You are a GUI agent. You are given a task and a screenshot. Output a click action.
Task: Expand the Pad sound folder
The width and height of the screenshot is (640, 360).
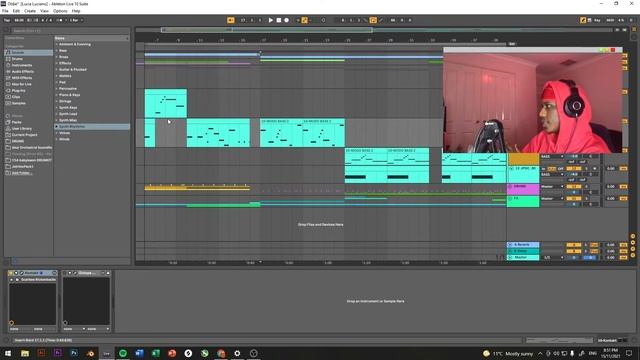point(57,82)
